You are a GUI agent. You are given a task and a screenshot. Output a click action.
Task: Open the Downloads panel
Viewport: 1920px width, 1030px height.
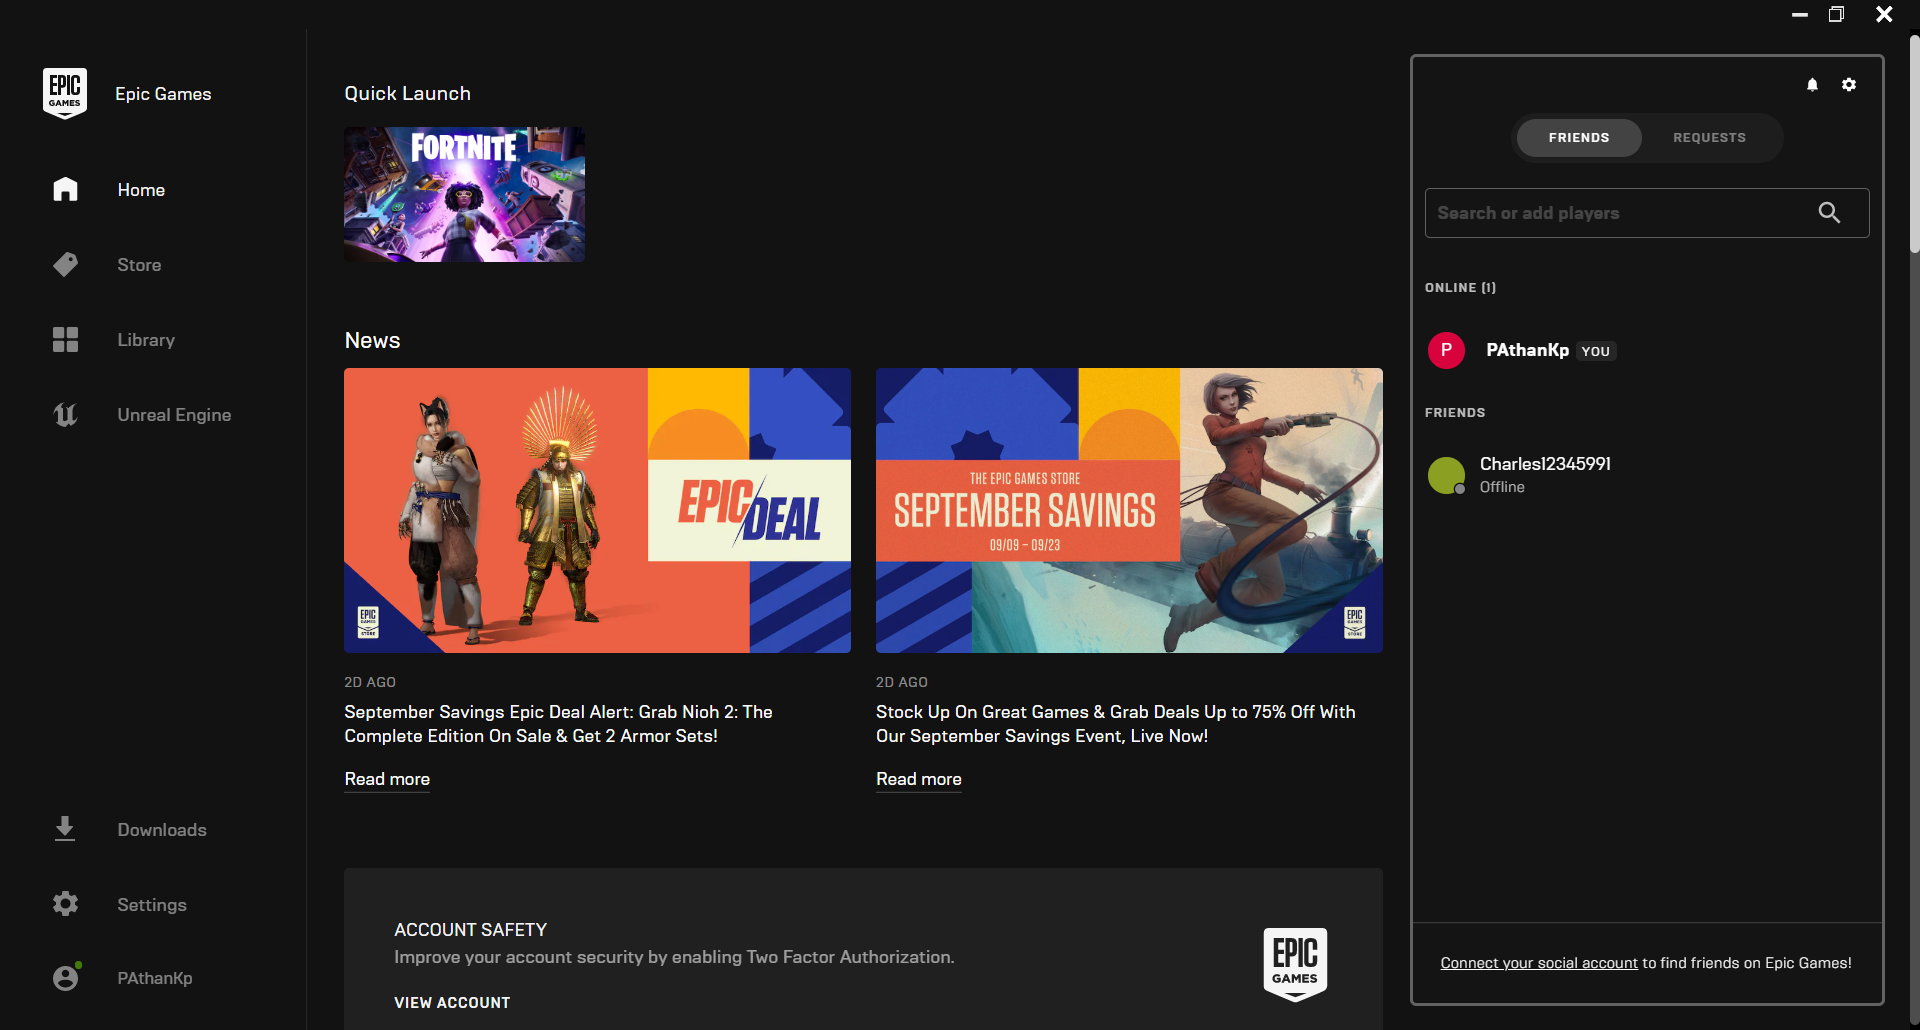(64, 829)
